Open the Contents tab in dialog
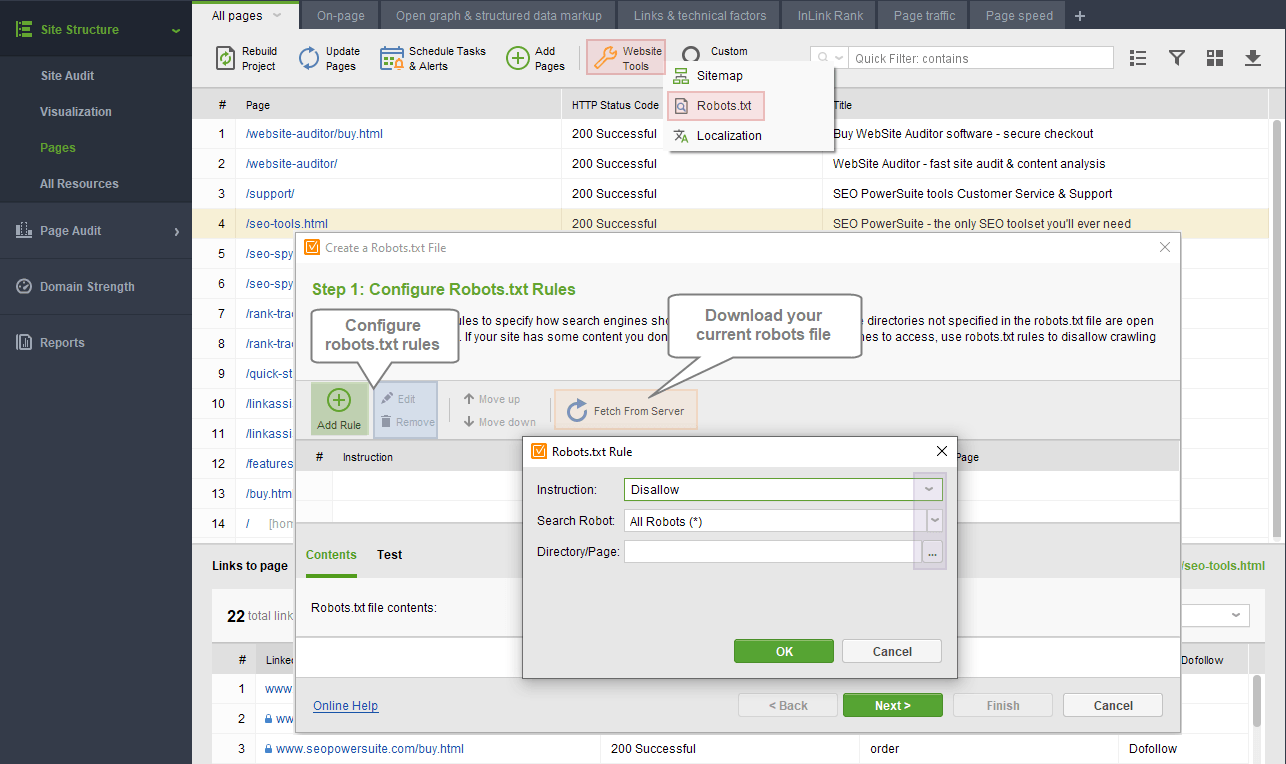The image size is (1286, 764). pyautogui.click(x=331, y=554)
